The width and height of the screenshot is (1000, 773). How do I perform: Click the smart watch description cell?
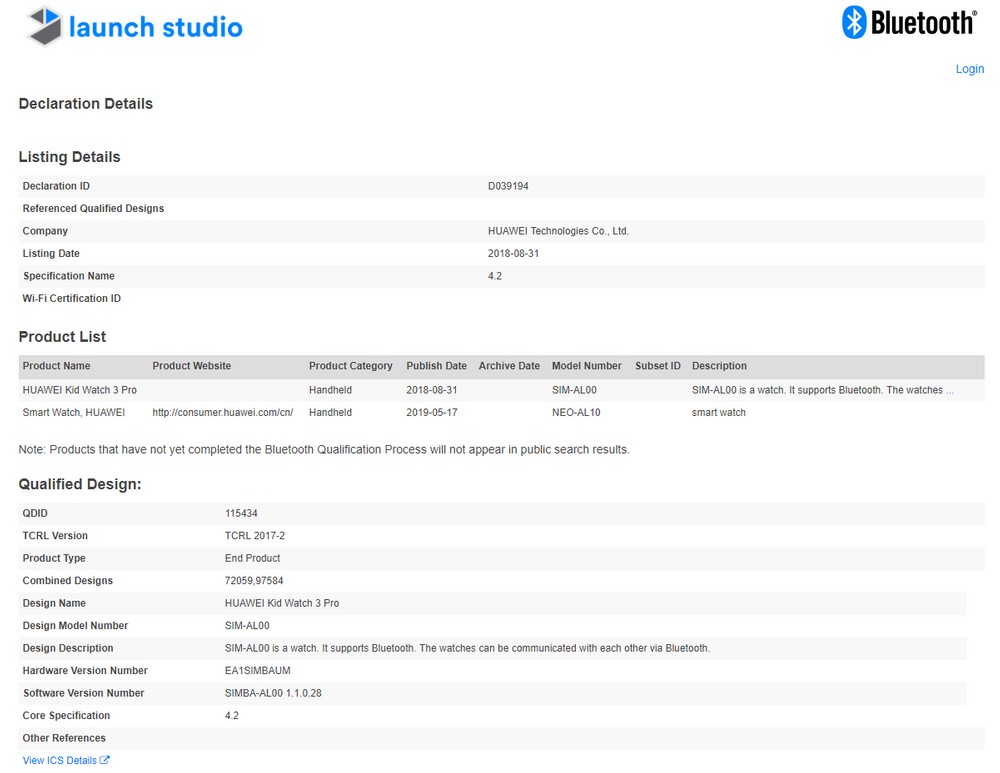pos(718,413)
